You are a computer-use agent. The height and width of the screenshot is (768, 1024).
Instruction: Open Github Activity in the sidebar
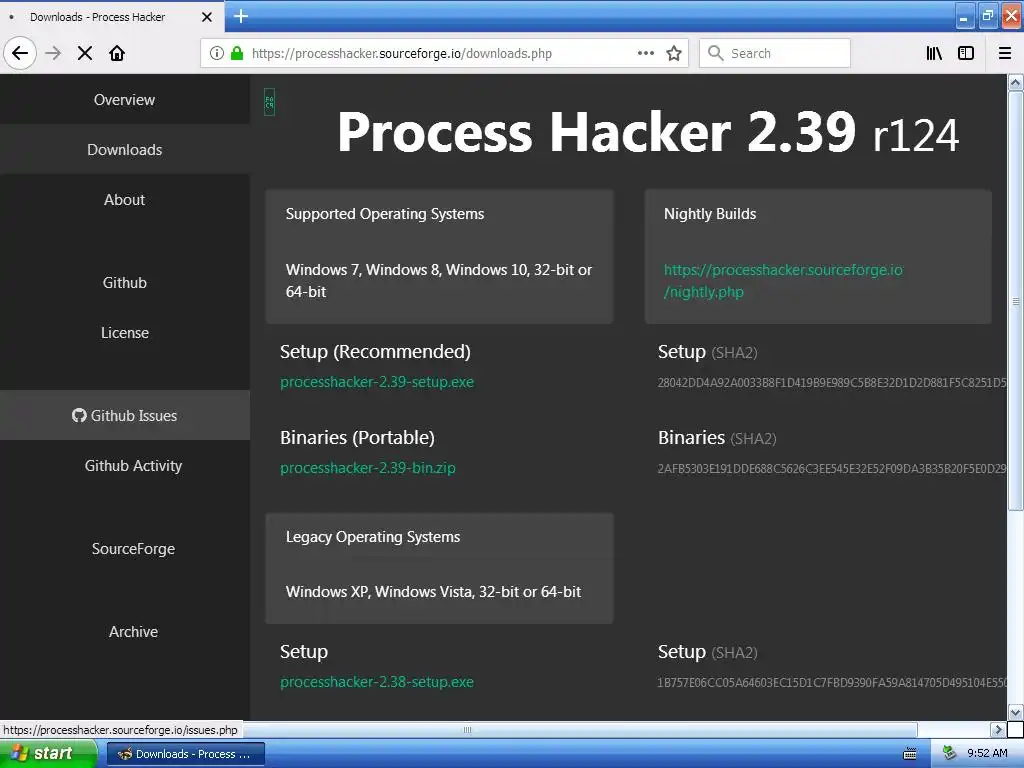click(x=133, y=466)
